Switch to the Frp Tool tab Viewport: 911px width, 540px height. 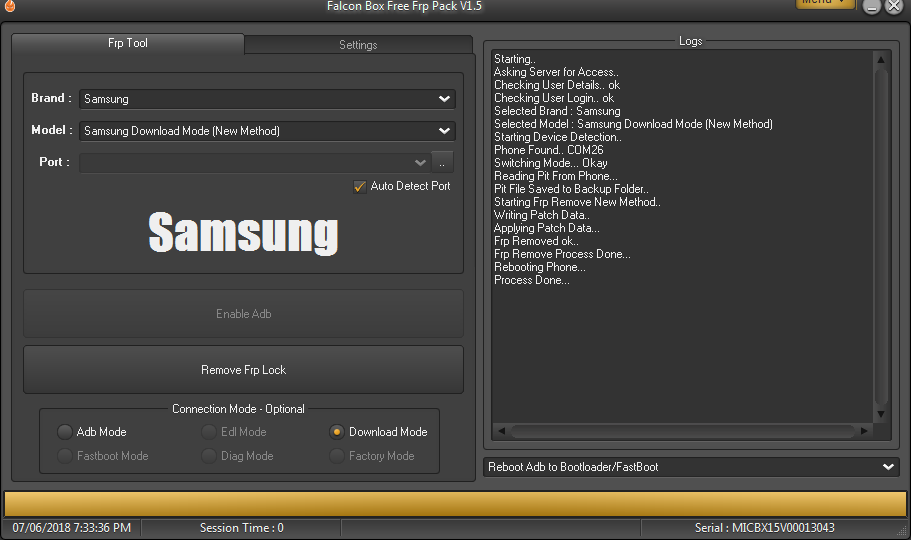[128, 43]
